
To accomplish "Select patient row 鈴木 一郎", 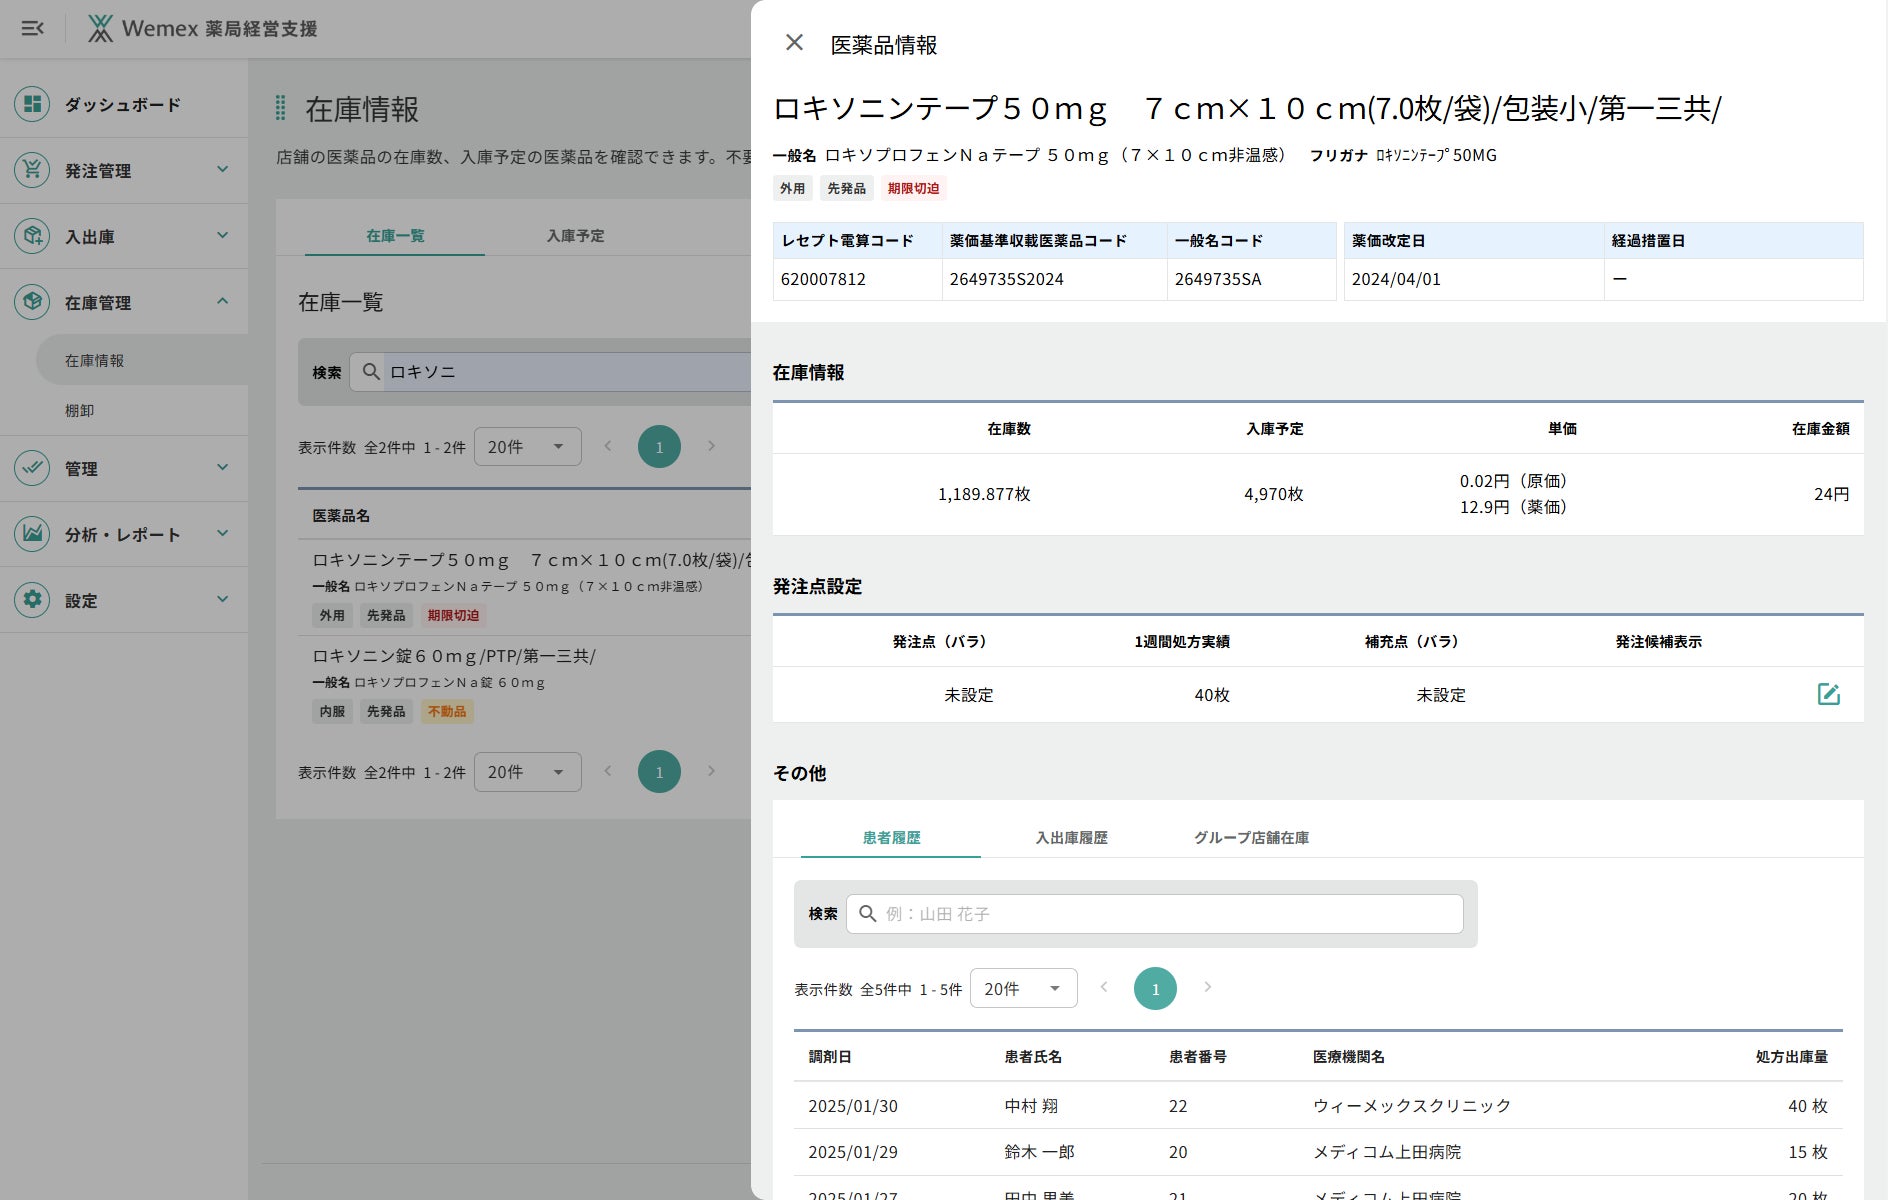I will click(1318, 1152).
